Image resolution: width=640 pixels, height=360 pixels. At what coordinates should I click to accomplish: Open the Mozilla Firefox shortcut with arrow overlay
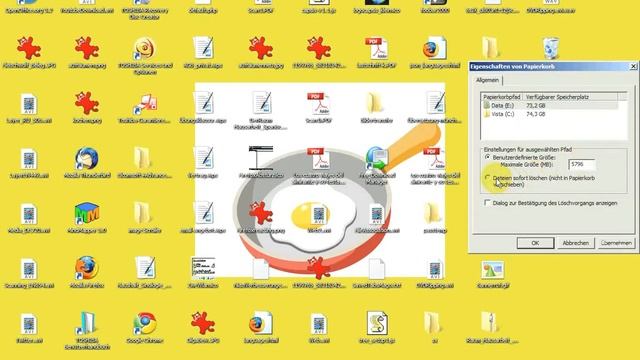point(87,268)
